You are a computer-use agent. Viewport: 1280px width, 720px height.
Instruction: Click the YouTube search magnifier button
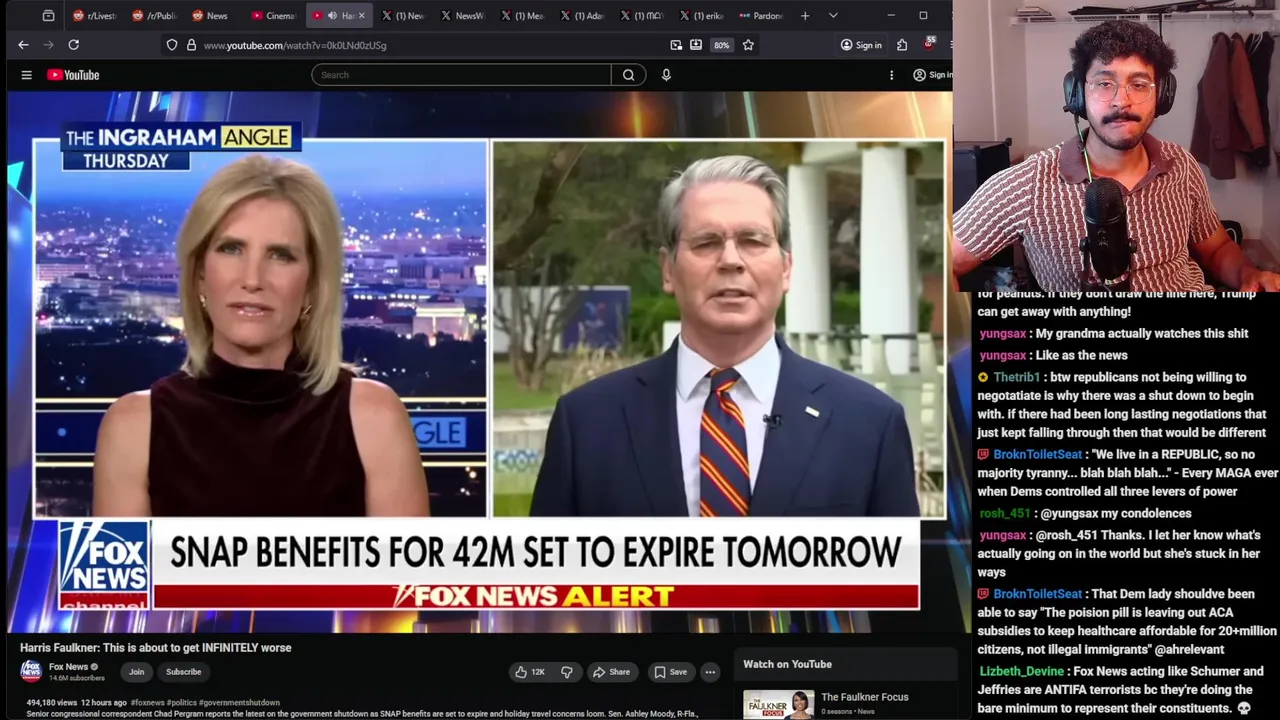click(628, 75)
